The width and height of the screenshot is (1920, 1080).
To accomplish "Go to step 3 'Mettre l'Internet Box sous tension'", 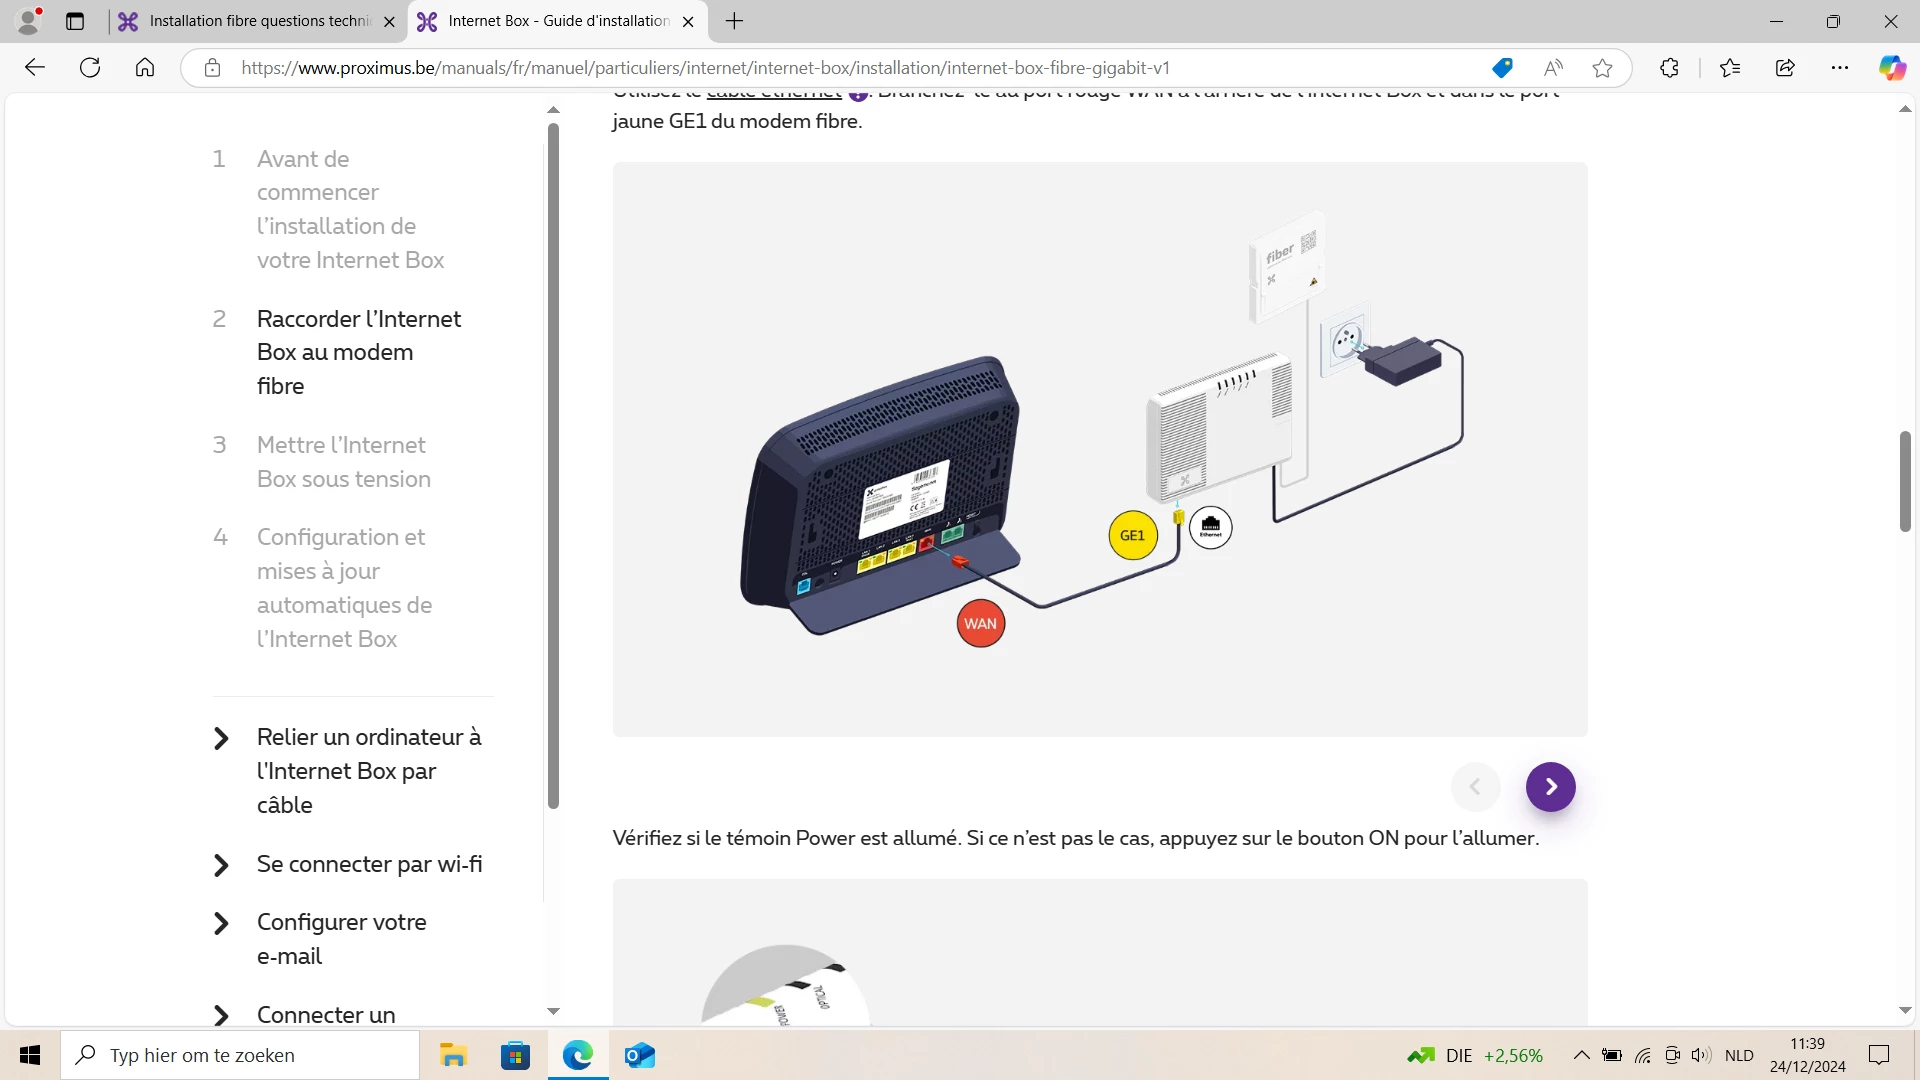I will coord(343,461).
